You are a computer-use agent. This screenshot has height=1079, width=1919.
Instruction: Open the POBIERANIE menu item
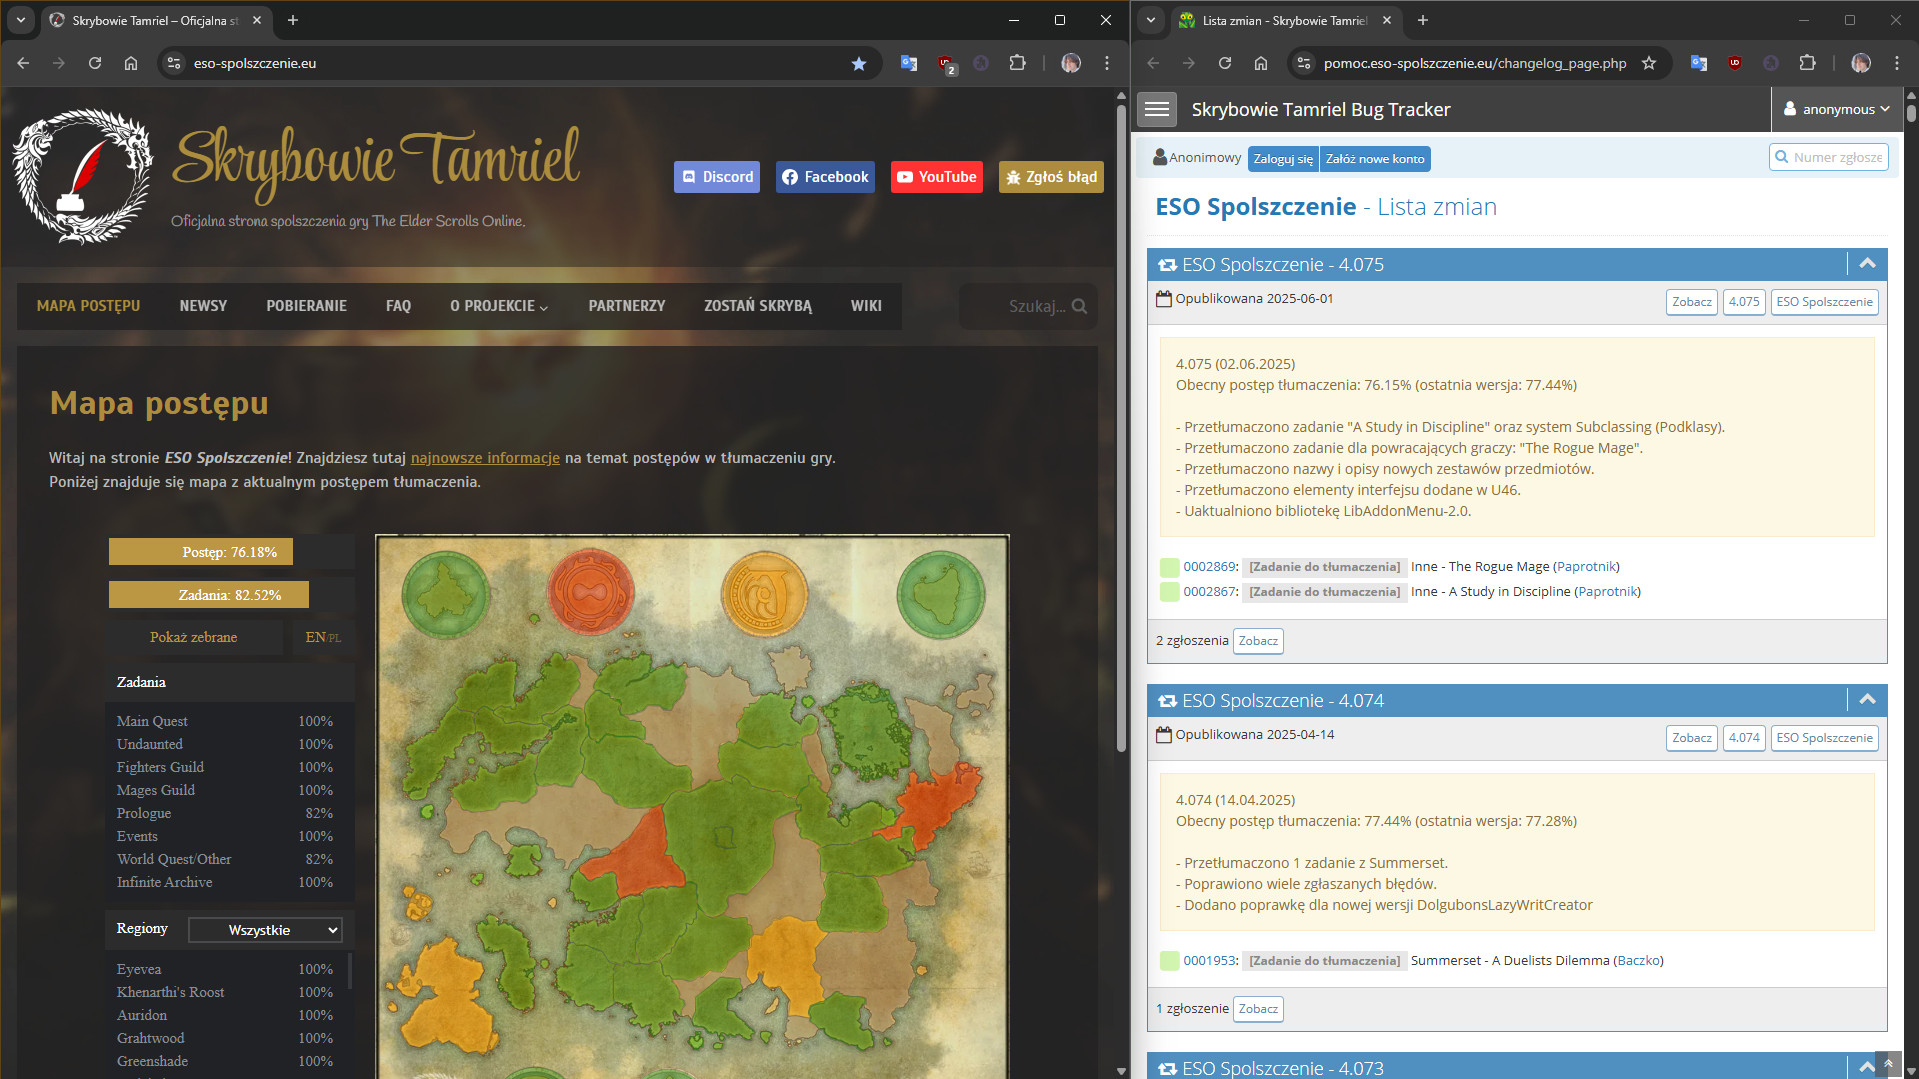(306, 306)
